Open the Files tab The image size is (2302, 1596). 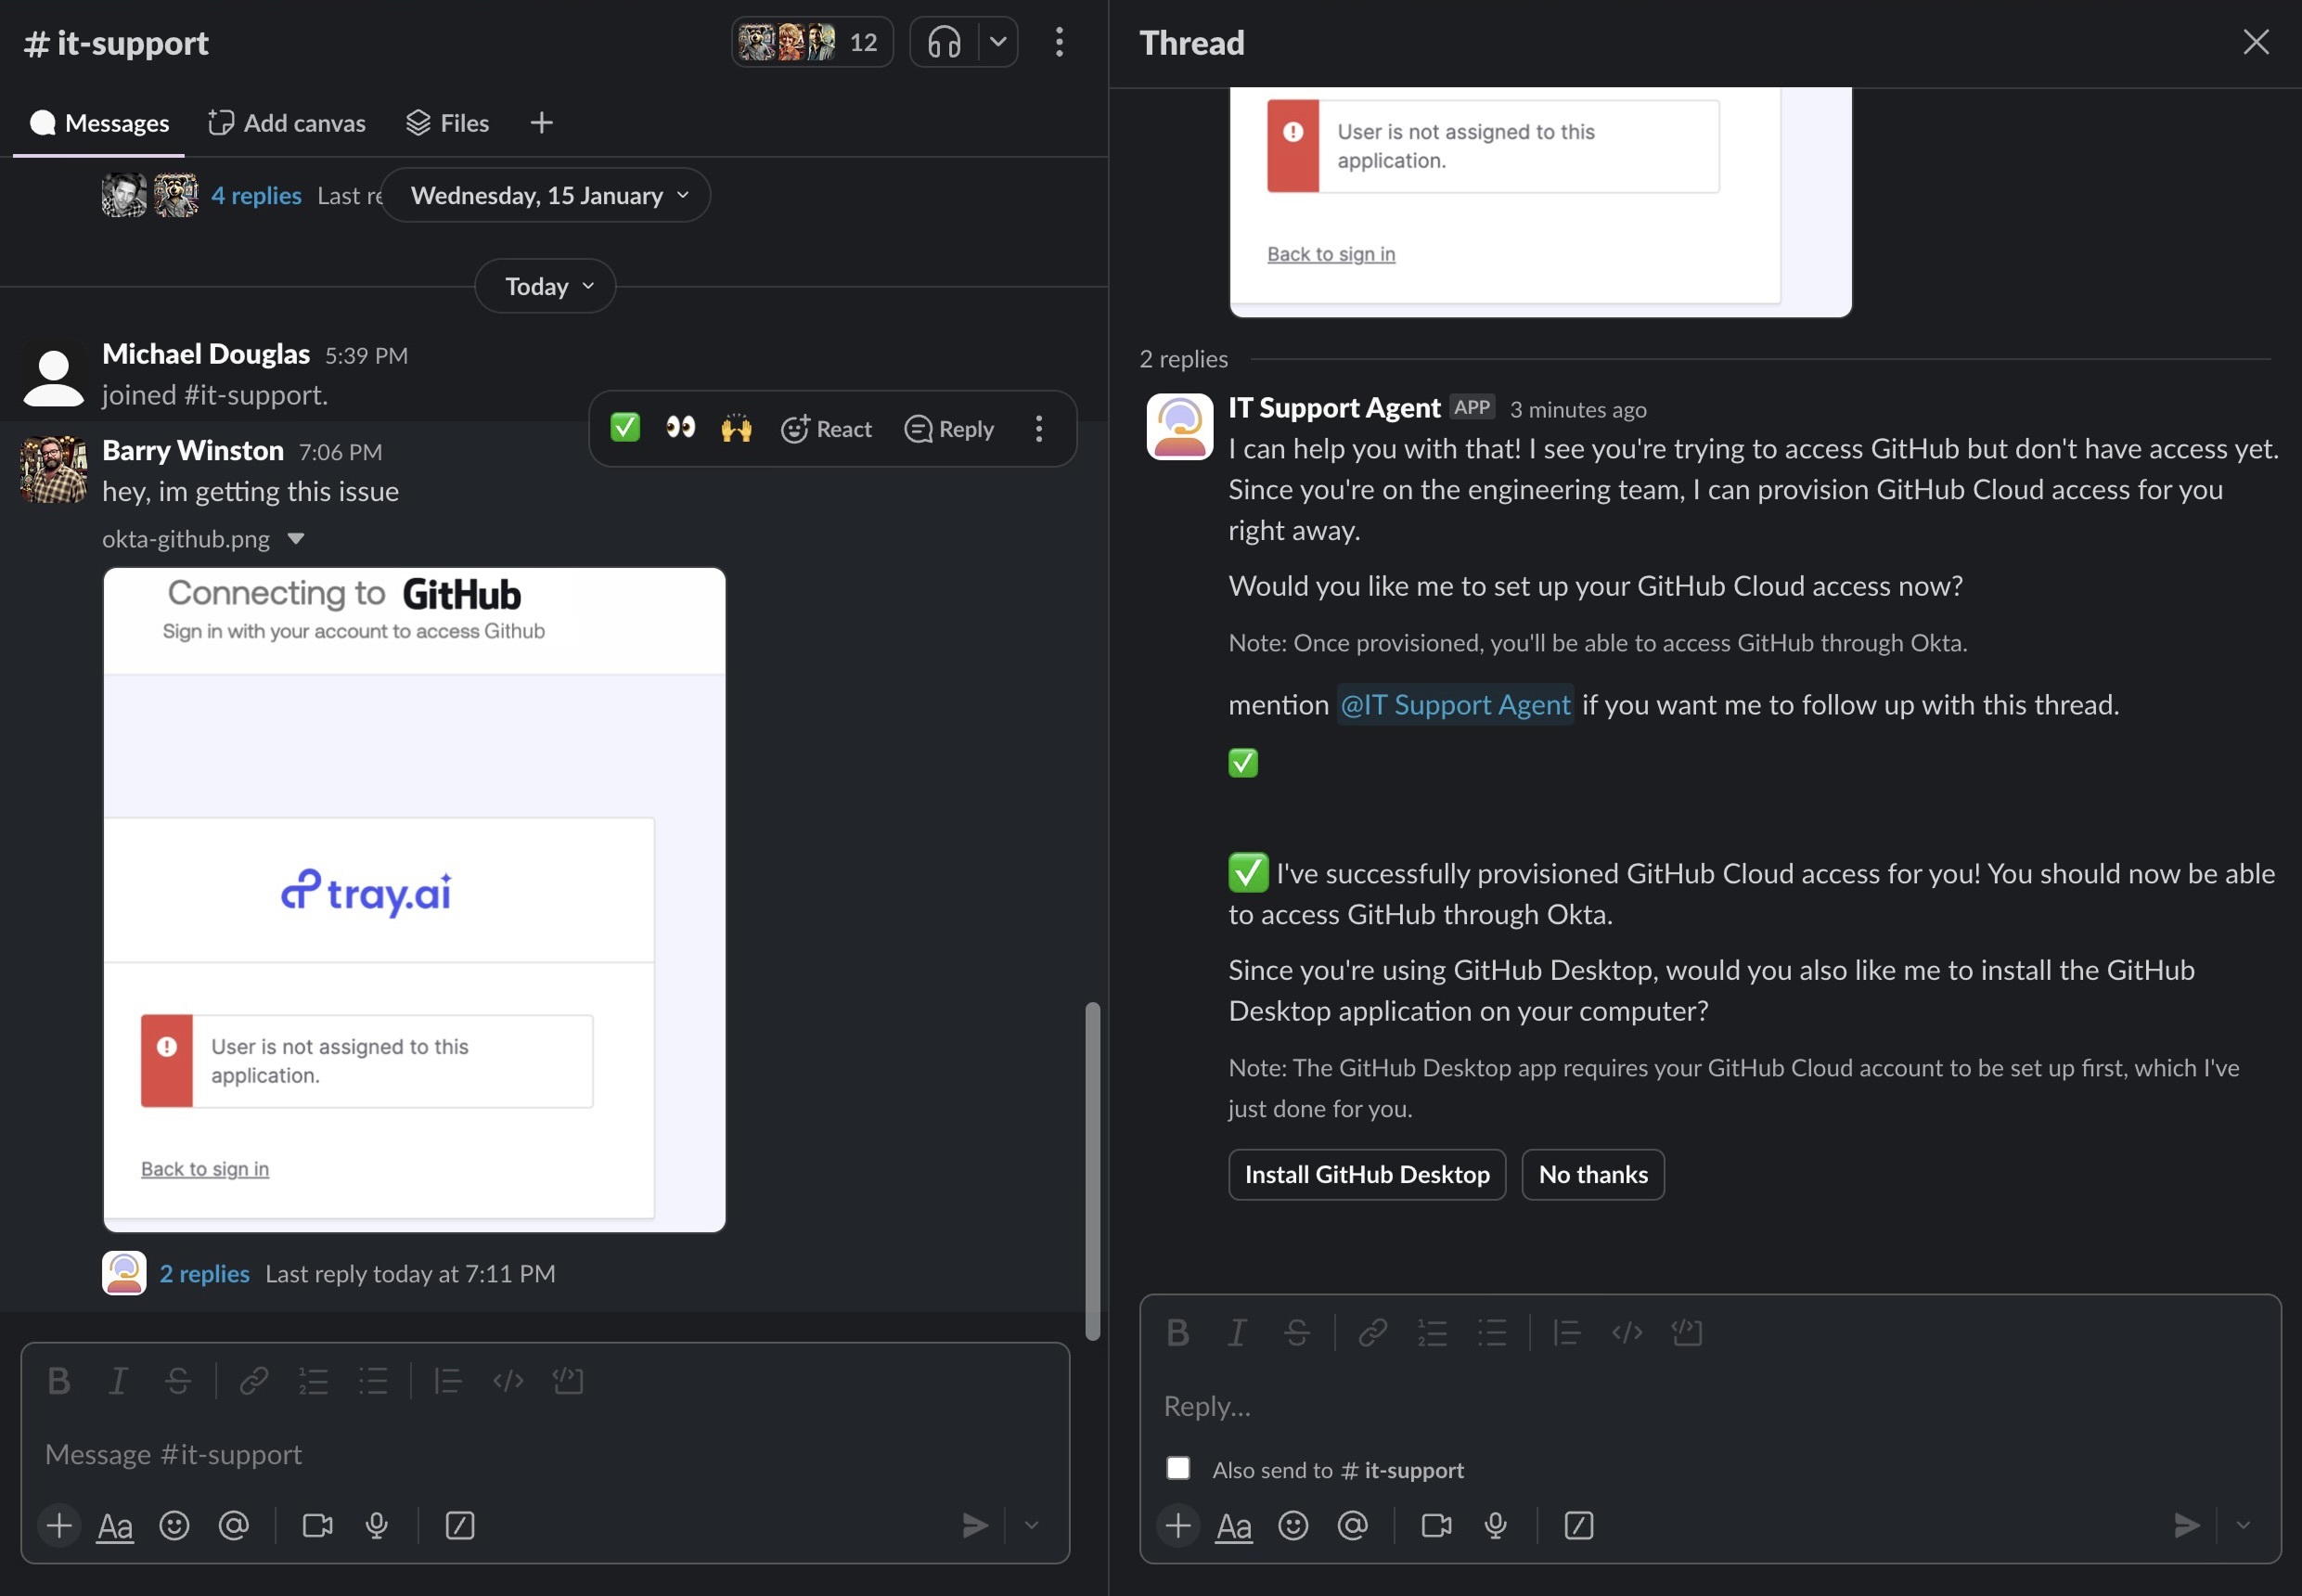pyautogui.click(x=447, y=123)
